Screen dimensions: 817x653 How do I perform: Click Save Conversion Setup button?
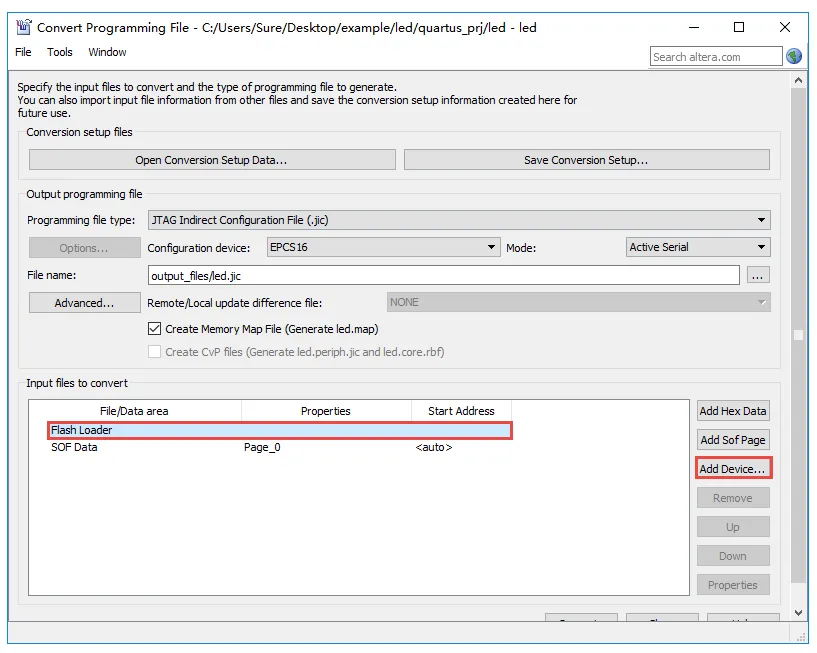coord(586,159)
